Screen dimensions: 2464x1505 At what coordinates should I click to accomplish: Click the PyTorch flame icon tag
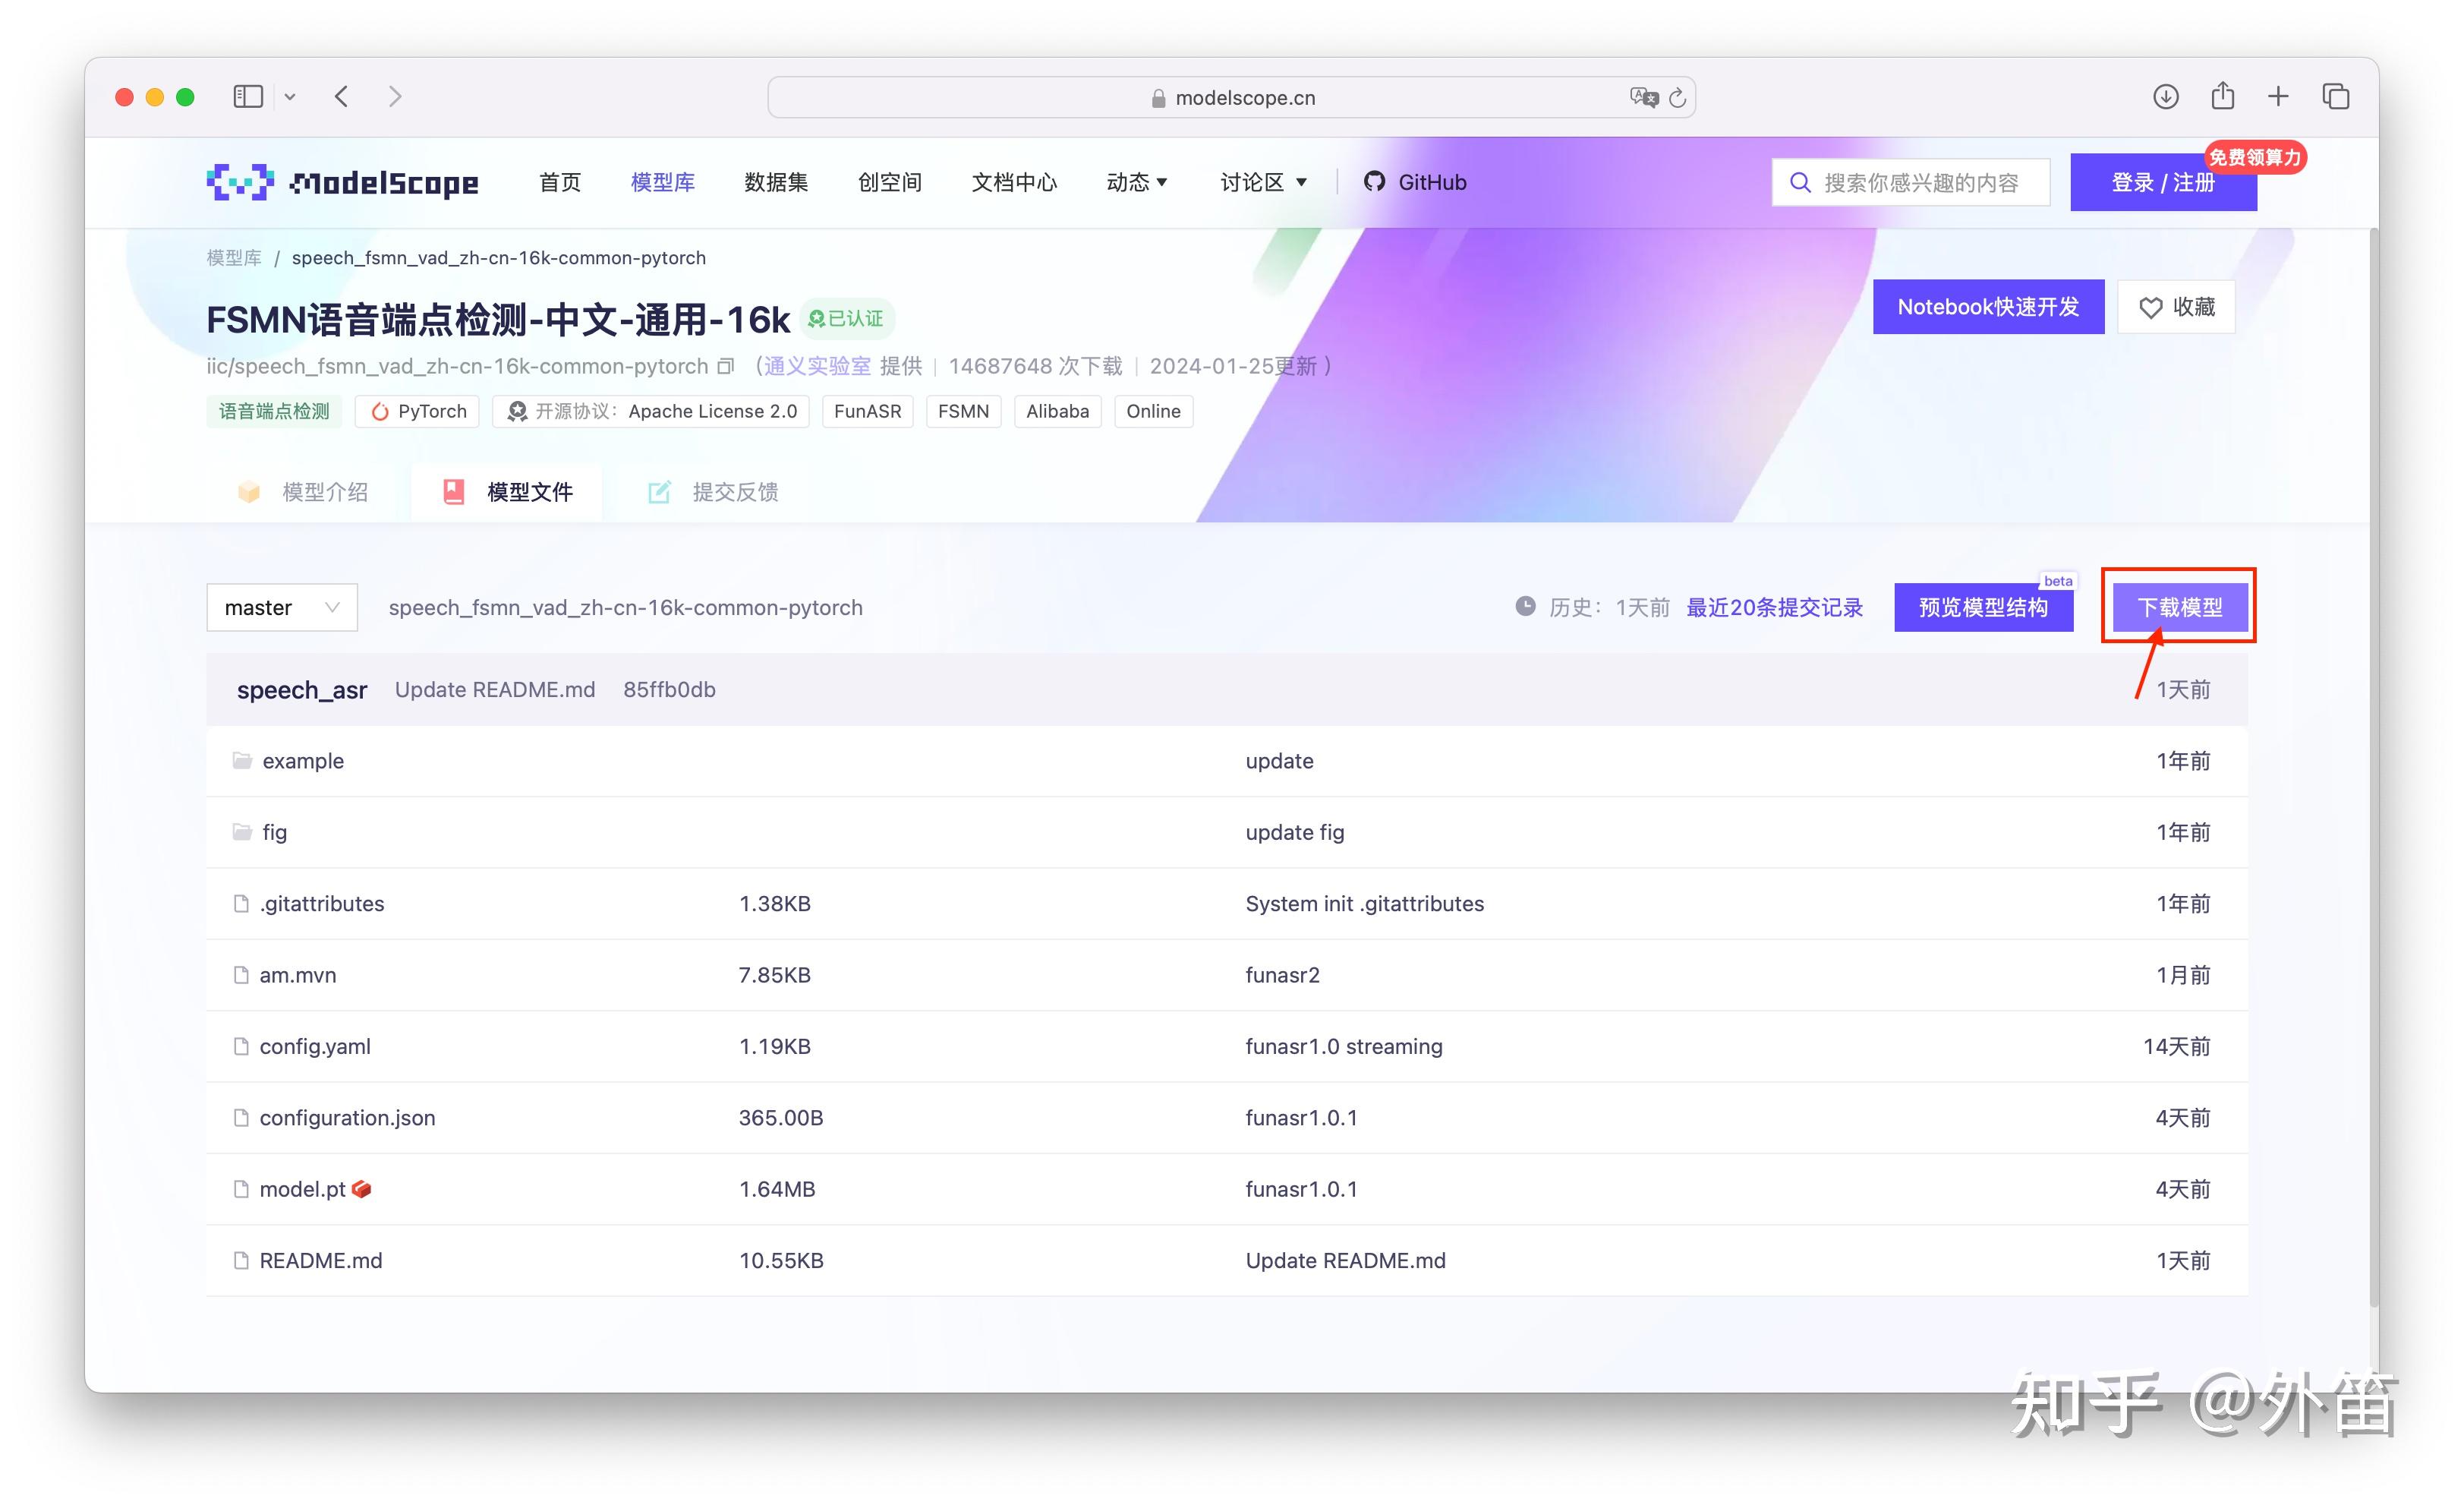pyautogui.click(x=381, y=411)
